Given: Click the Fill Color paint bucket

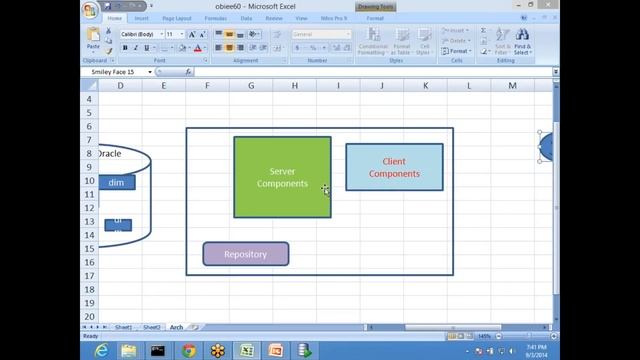Looking at the screenshot, I should click(x=182, y=48).
